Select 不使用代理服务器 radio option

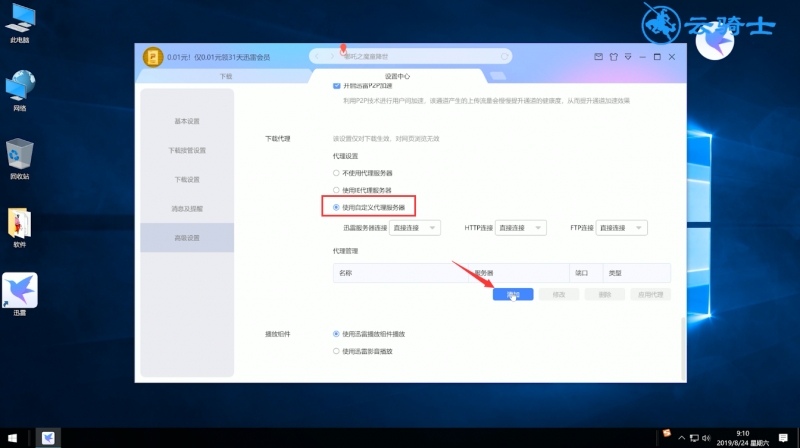336,173
